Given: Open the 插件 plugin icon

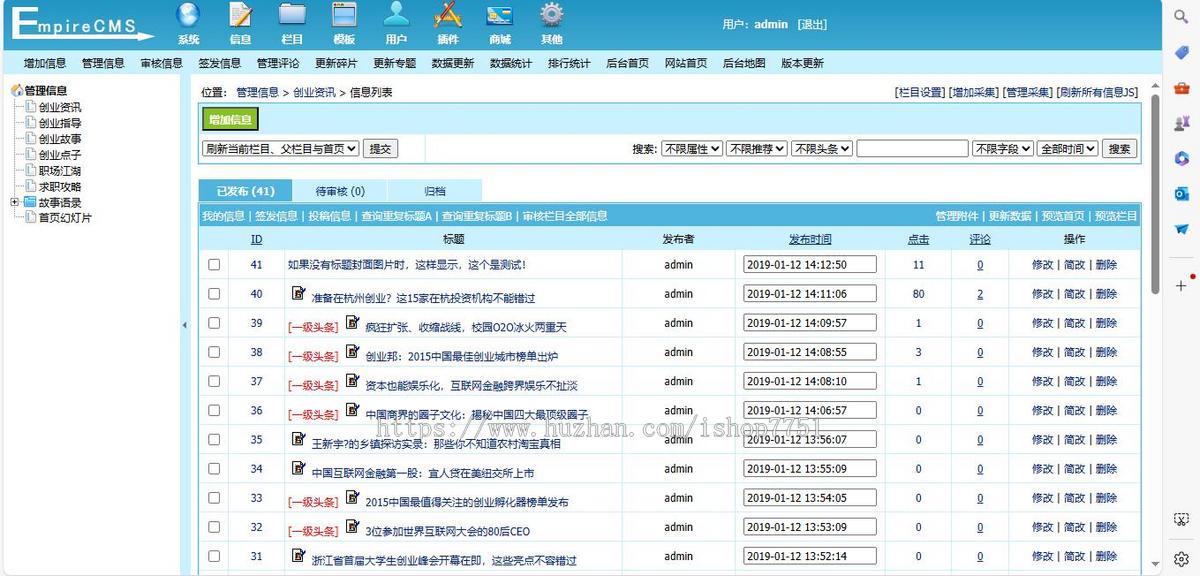Looking at the screenshot, I should click(448, 15).
